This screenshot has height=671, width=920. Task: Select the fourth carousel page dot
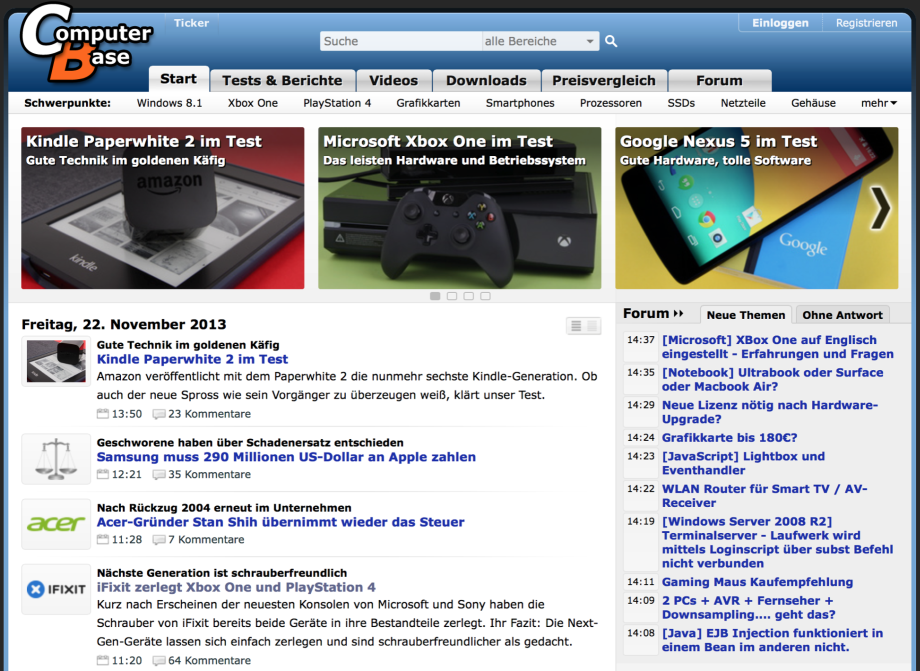click(x=485, y=296)
